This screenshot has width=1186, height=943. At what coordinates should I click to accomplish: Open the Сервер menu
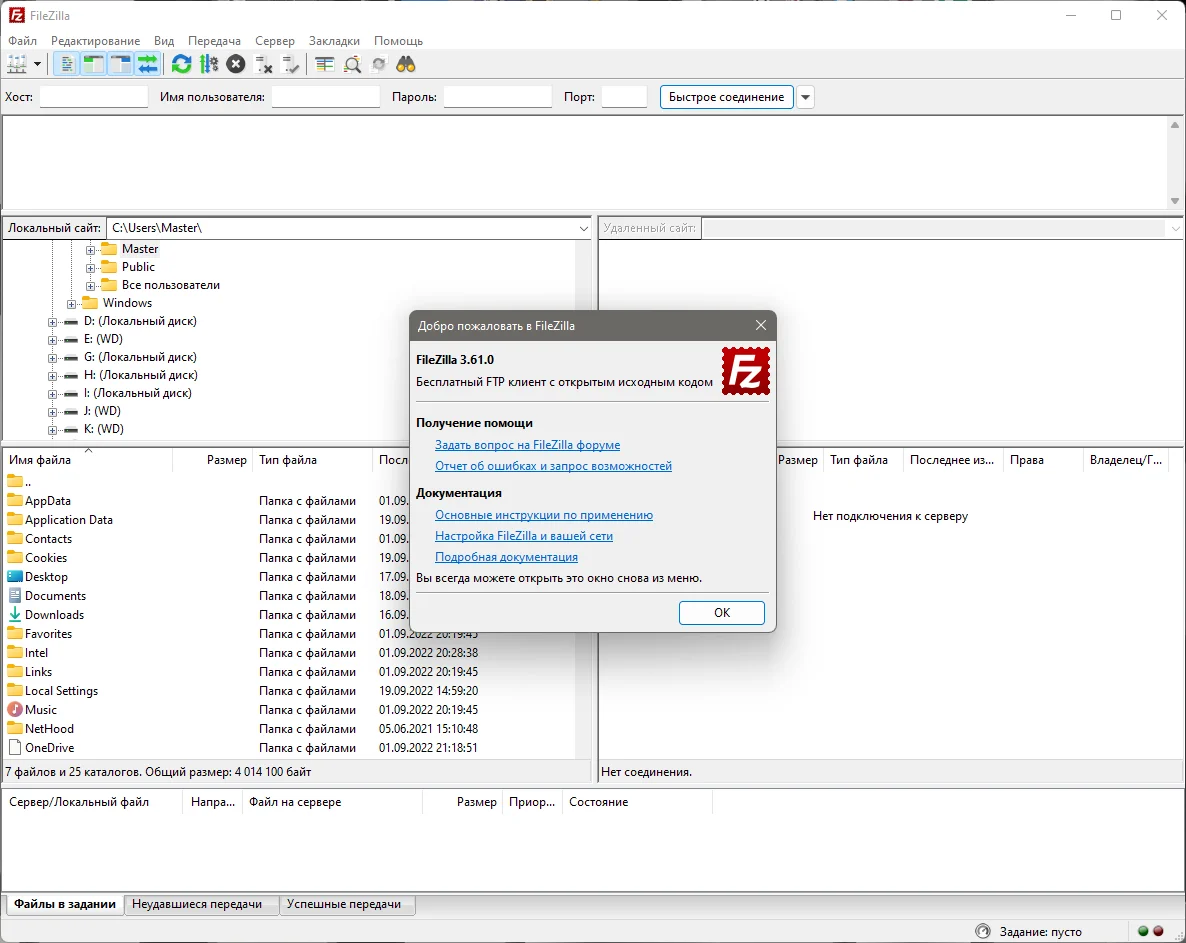275,41
